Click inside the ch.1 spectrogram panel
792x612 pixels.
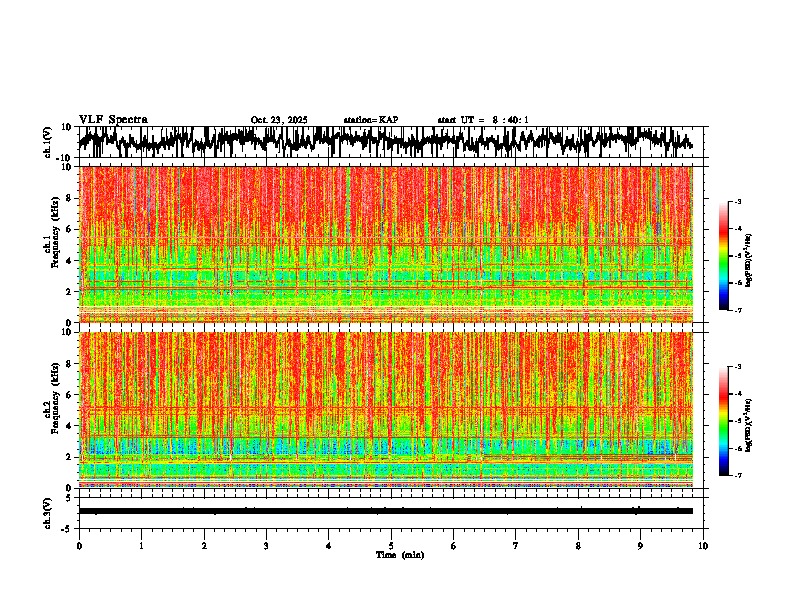(x=386, y=244)
